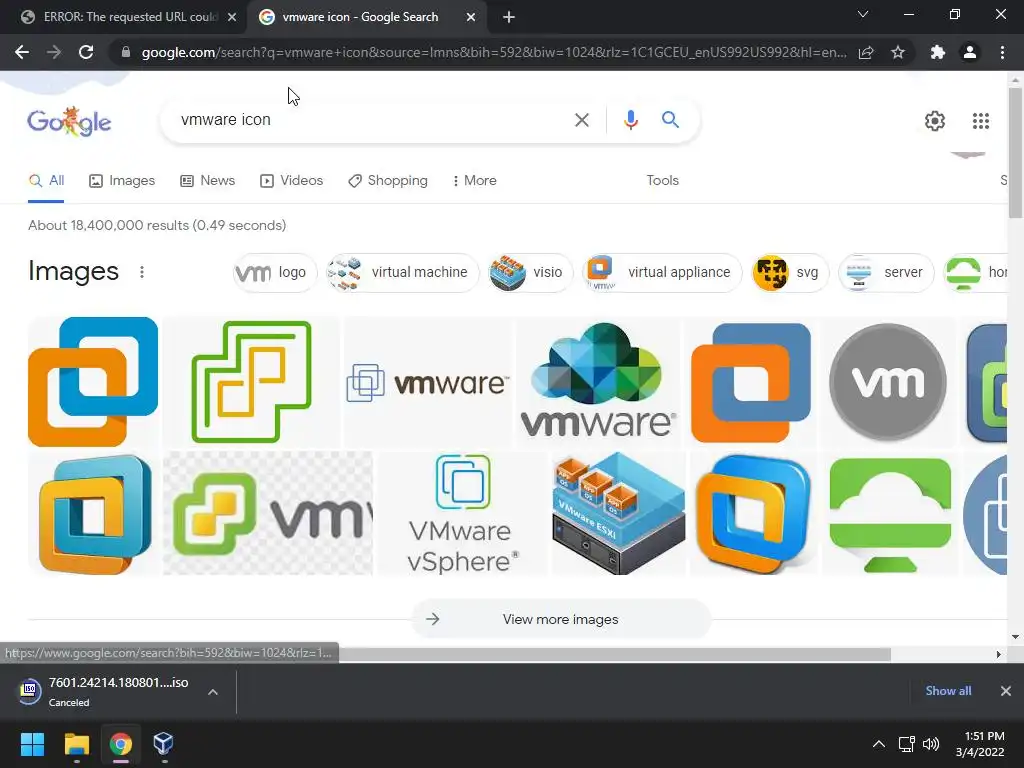Open the Videos results tab
This screenshot has height=768, width=1024.
pyautogui.click(x=291, y=181)
